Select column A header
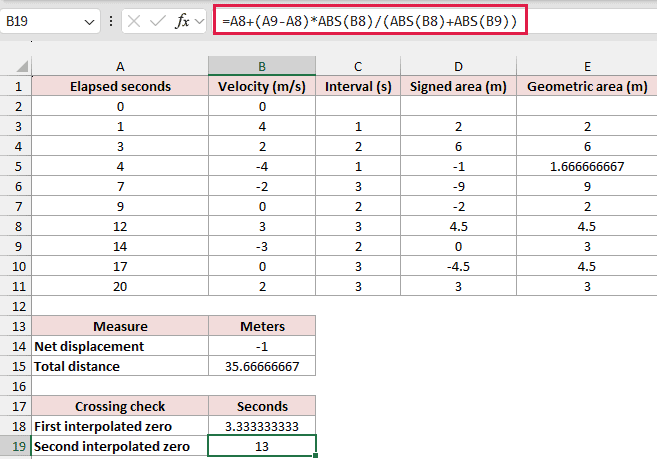The image size is (657, 459). pyautogui.click(x=120, y=66)
